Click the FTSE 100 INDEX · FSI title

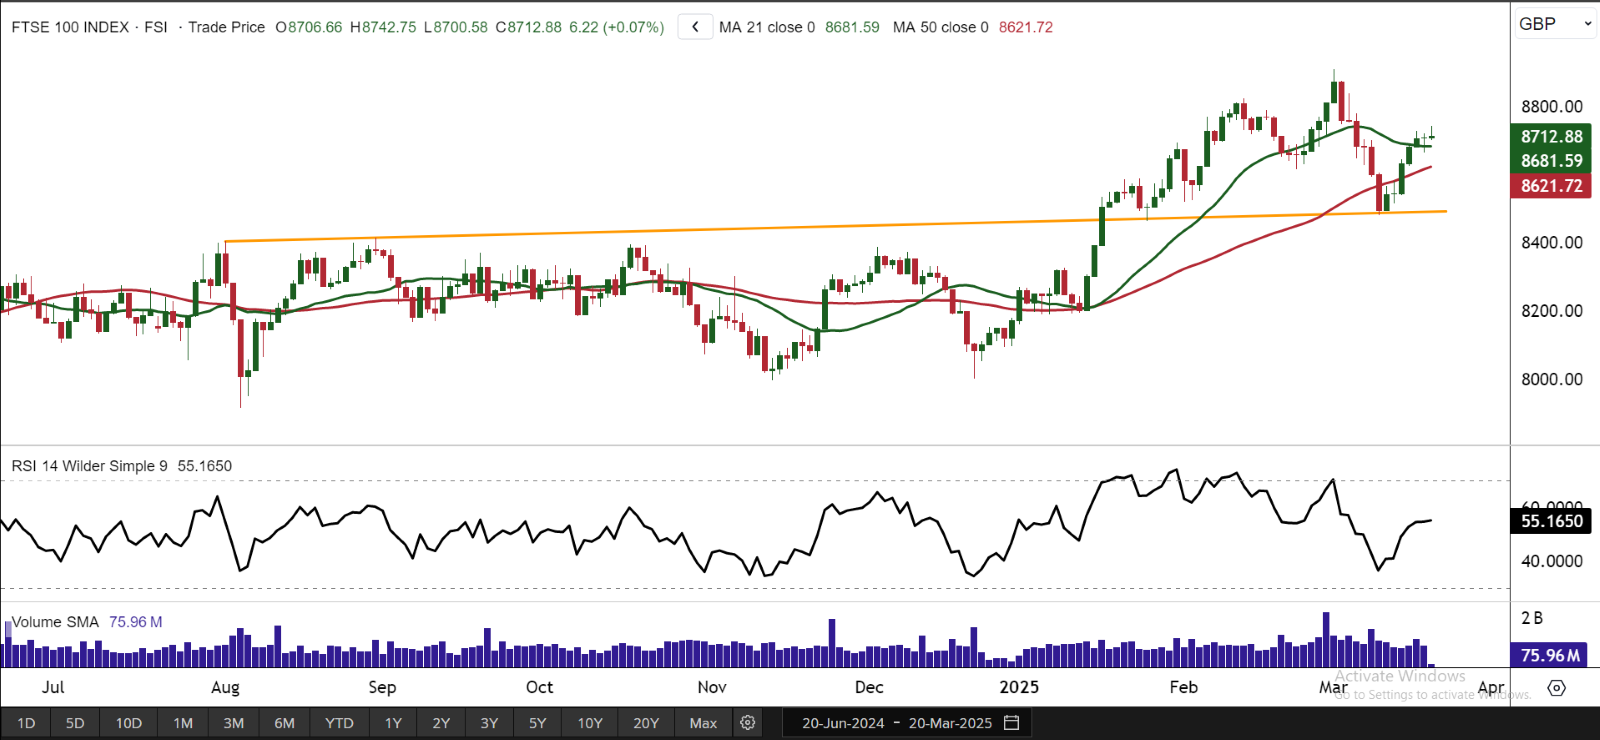pyautogui.click(x=89, y=27)
